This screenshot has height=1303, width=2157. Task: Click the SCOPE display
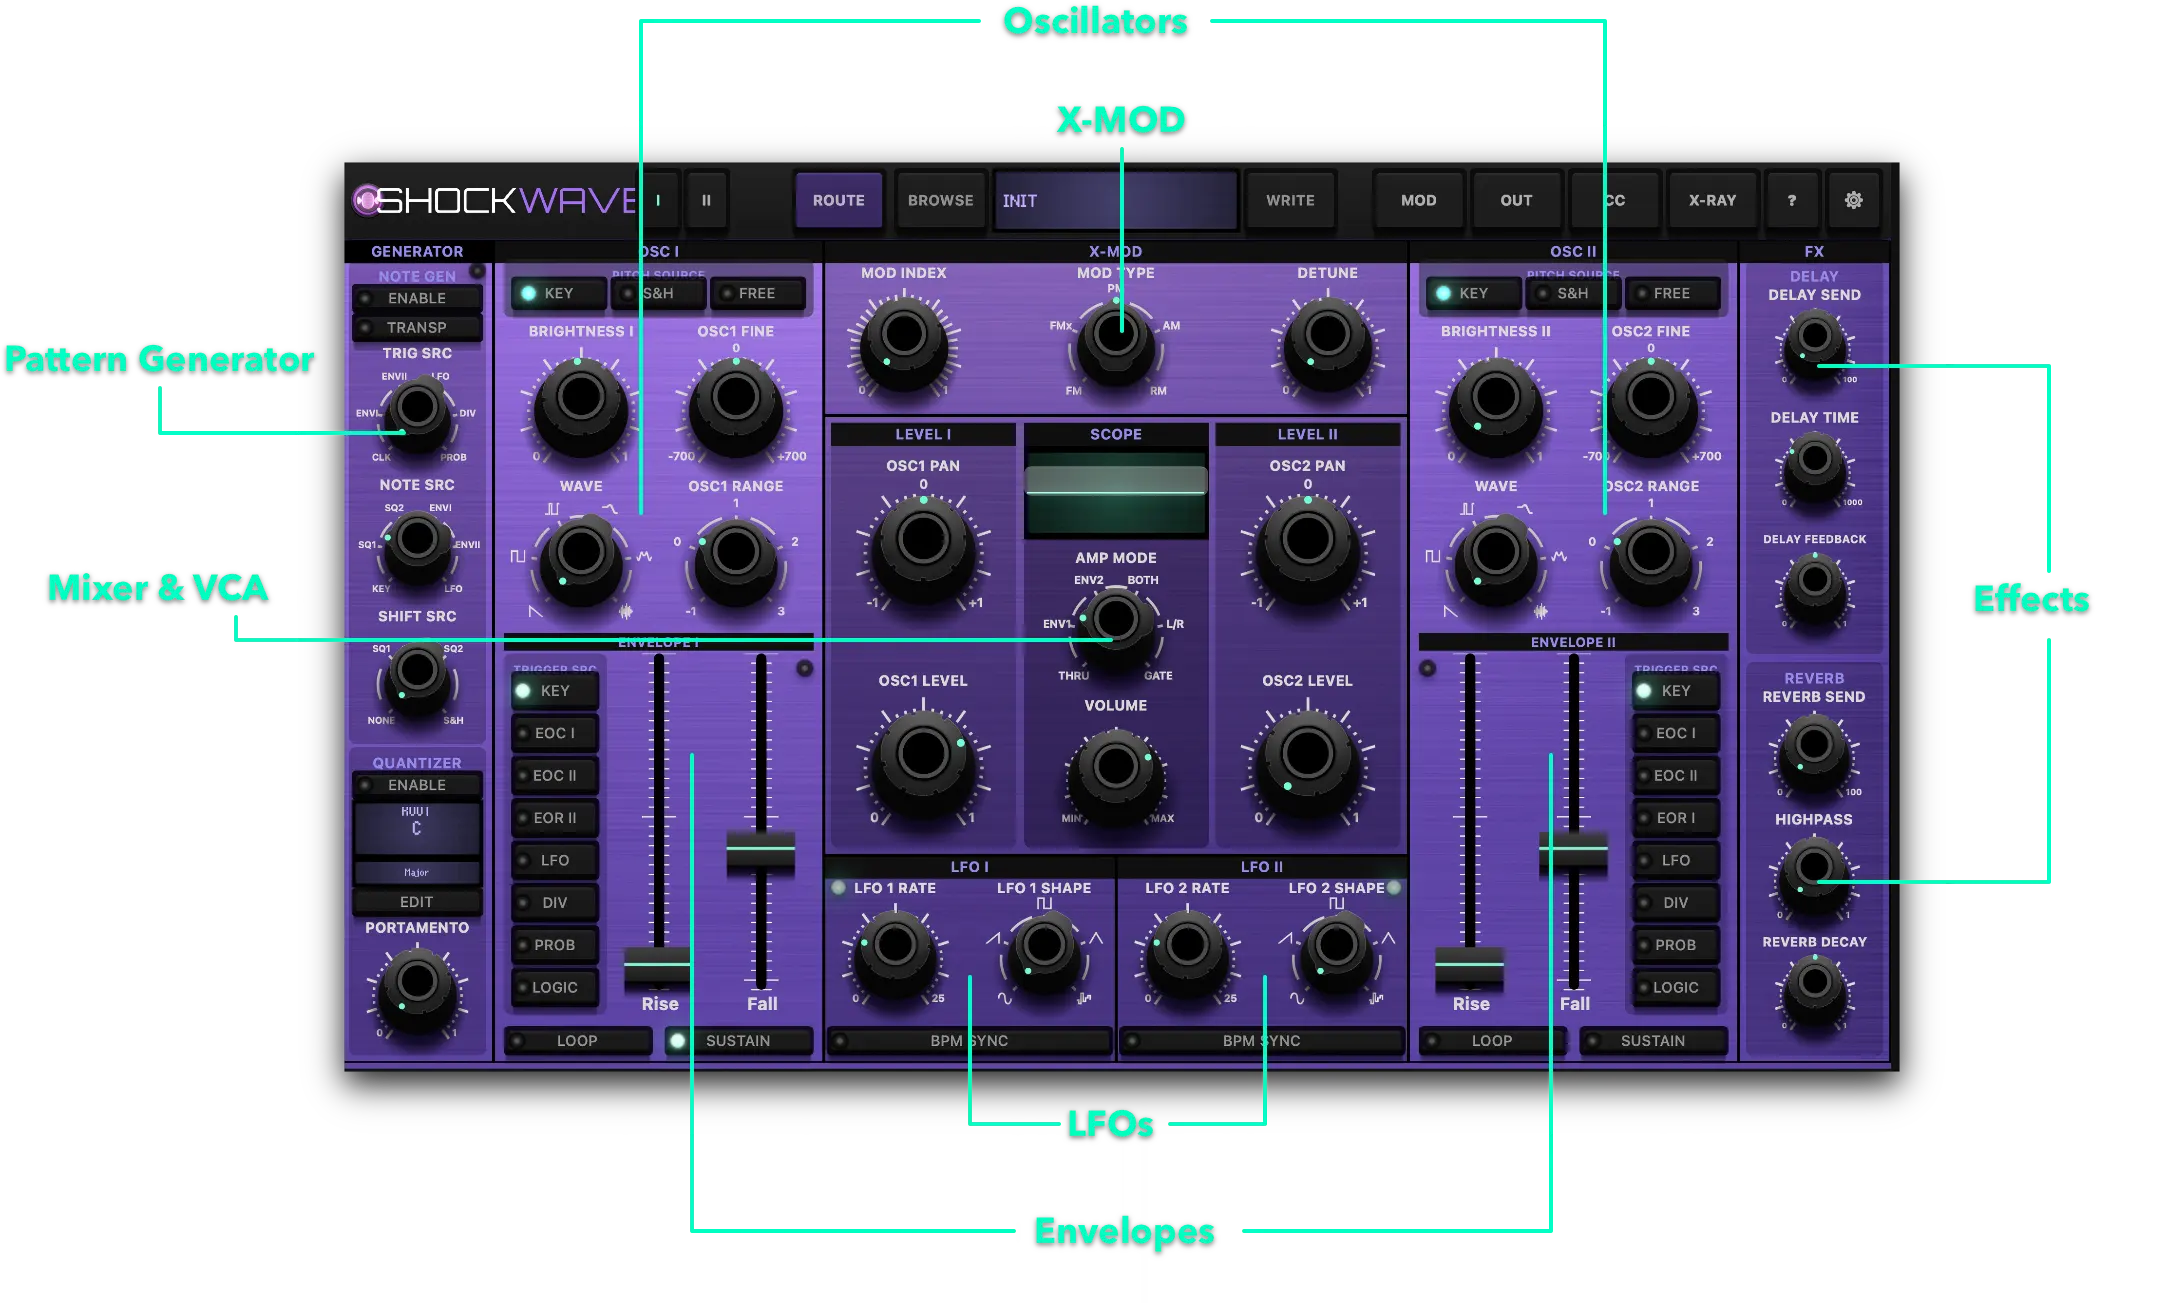click(1116, 493)
